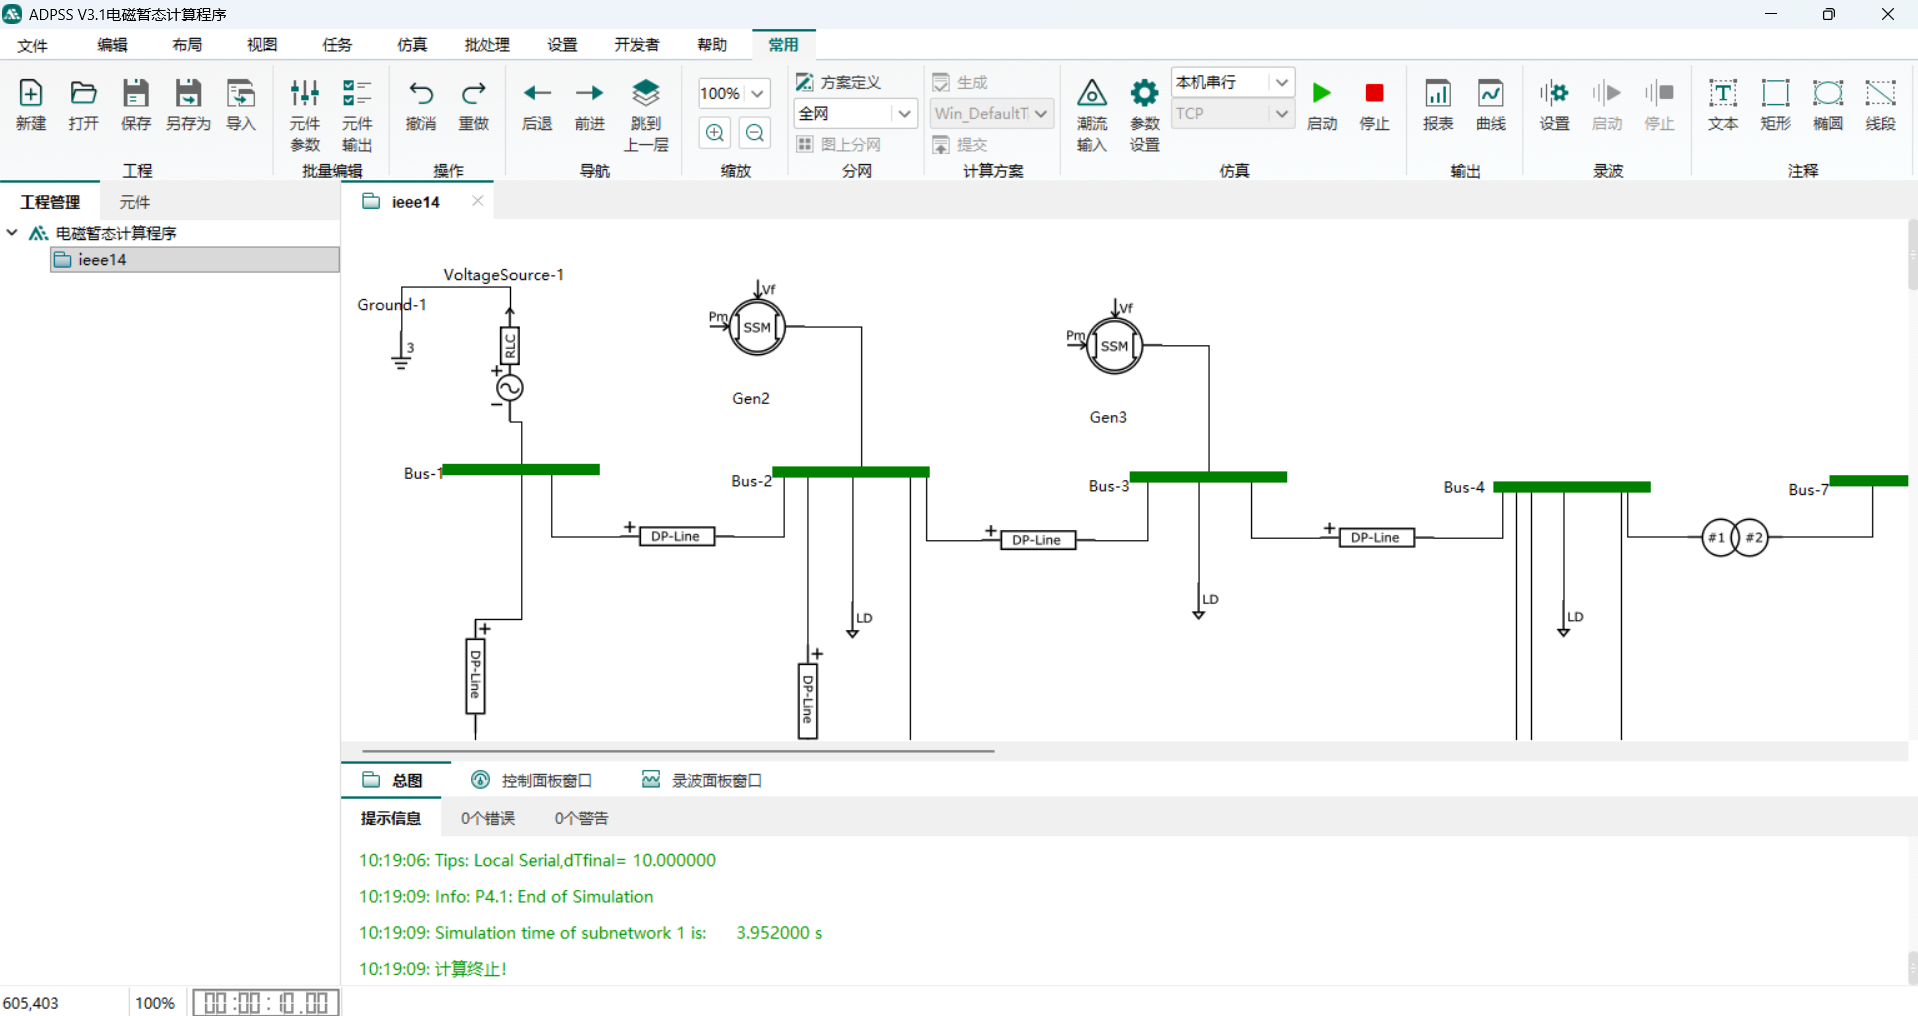This screenshot has width=1918, height=1016.
Task: Click the undo arrow icon
Action: (421, 104)
